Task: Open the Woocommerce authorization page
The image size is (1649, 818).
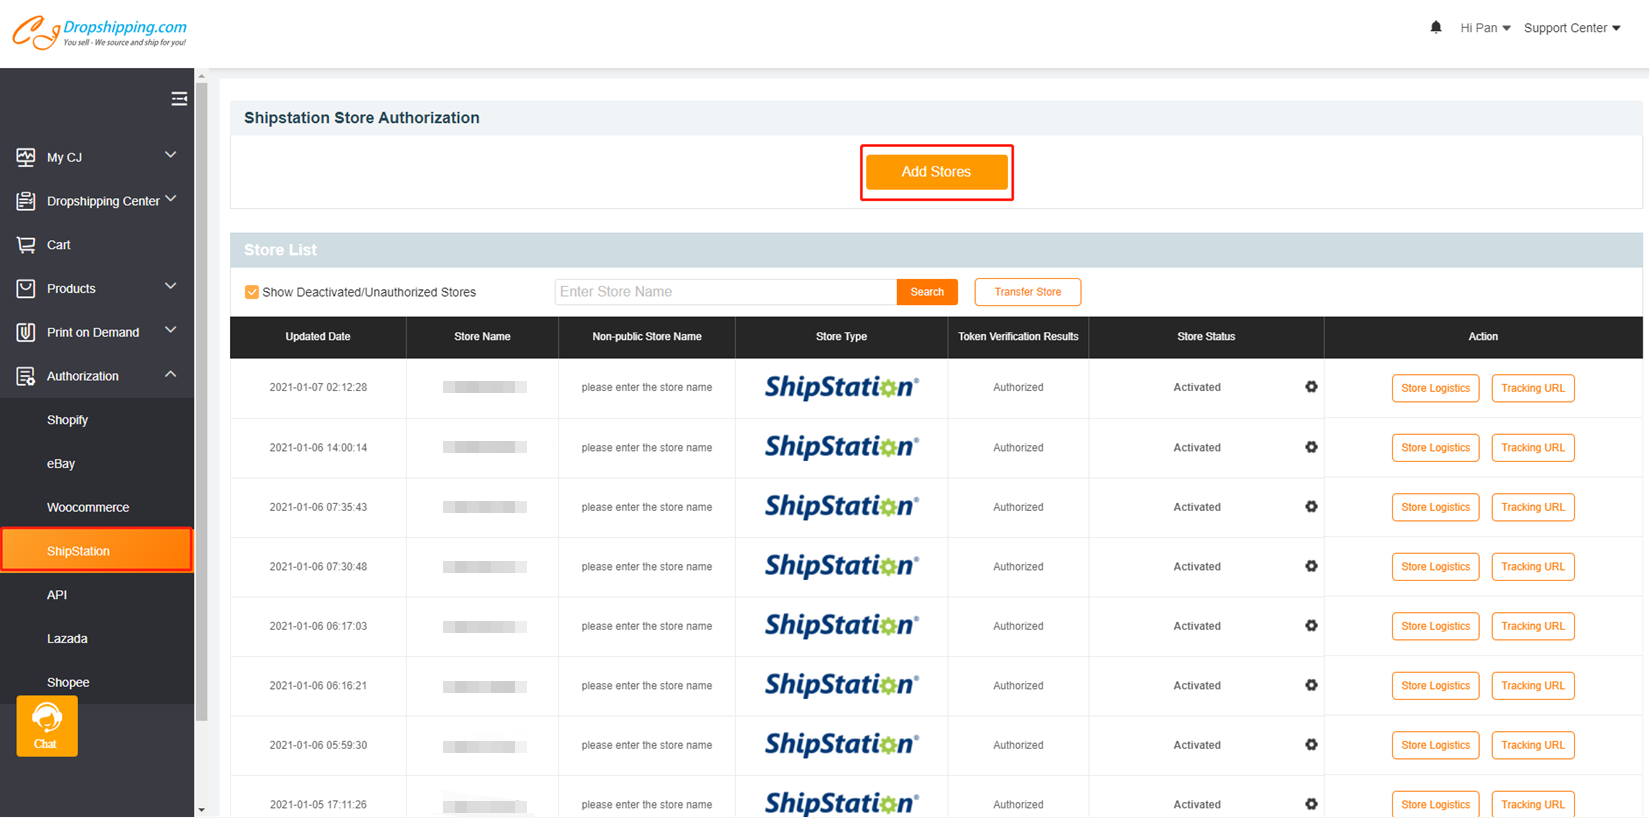Action: (x=88, y=507)
